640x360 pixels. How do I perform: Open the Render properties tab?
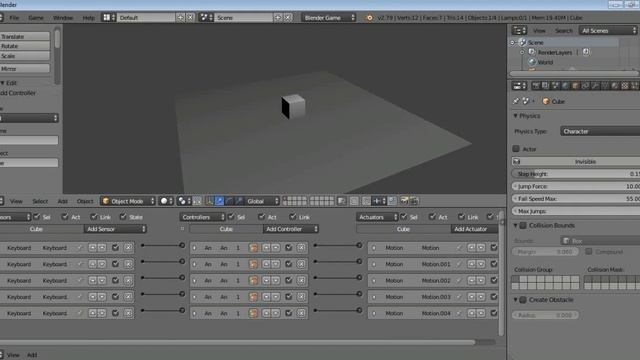[536, 86]
